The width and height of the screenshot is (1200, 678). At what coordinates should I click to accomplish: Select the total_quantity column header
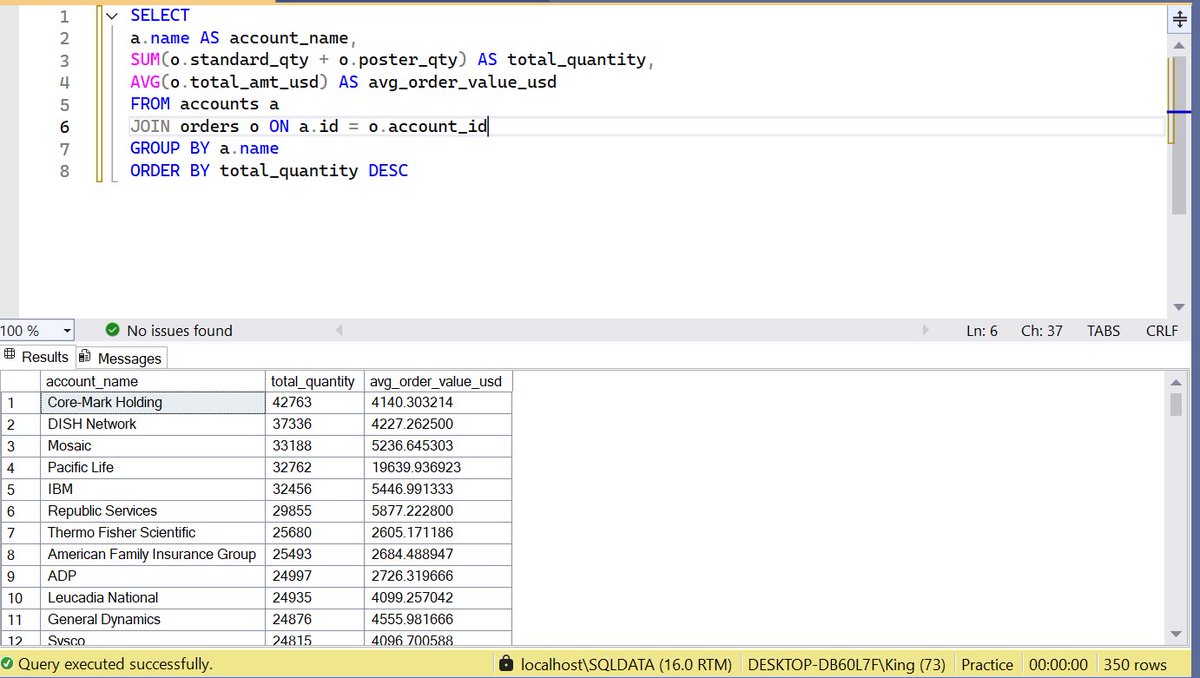coord(311,381)
